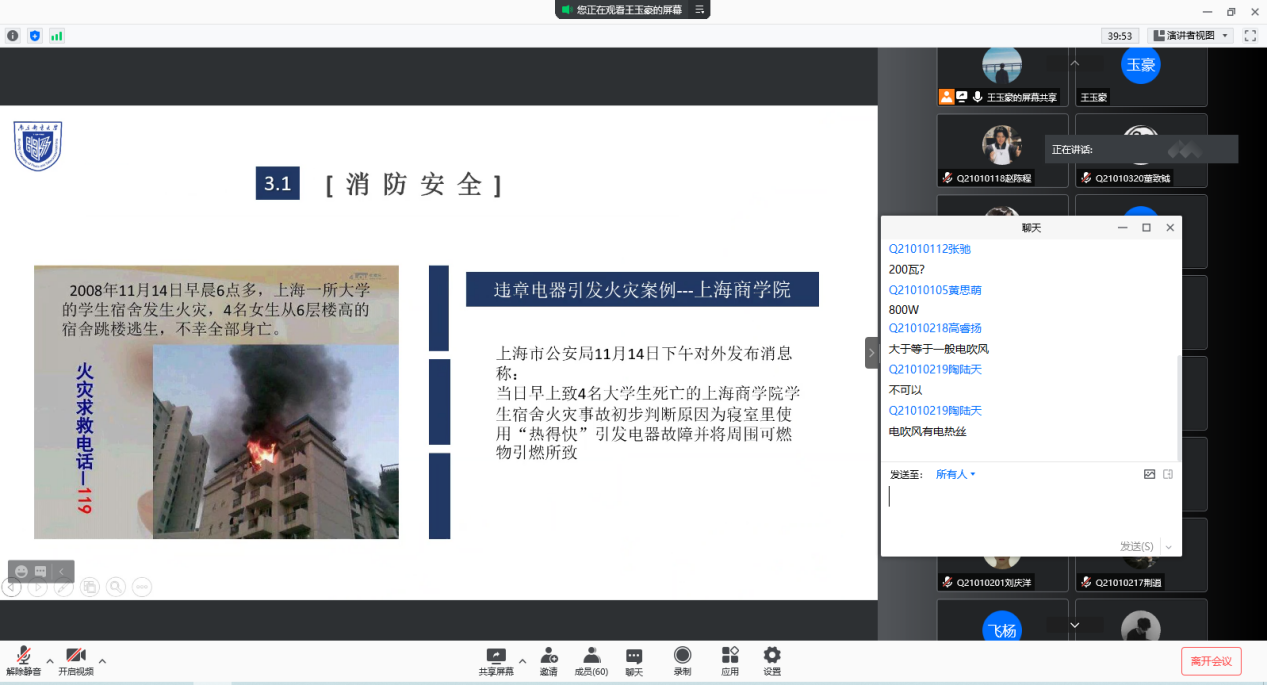Click sender name Q21010218高睿扬 in chat
Image resolution: width=1267 pixels, height=685 pixels.
(935, 328)
